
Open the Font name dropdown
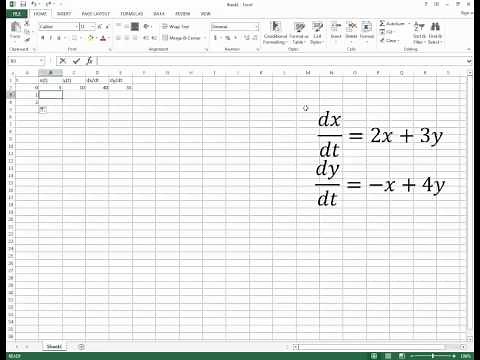76,27
